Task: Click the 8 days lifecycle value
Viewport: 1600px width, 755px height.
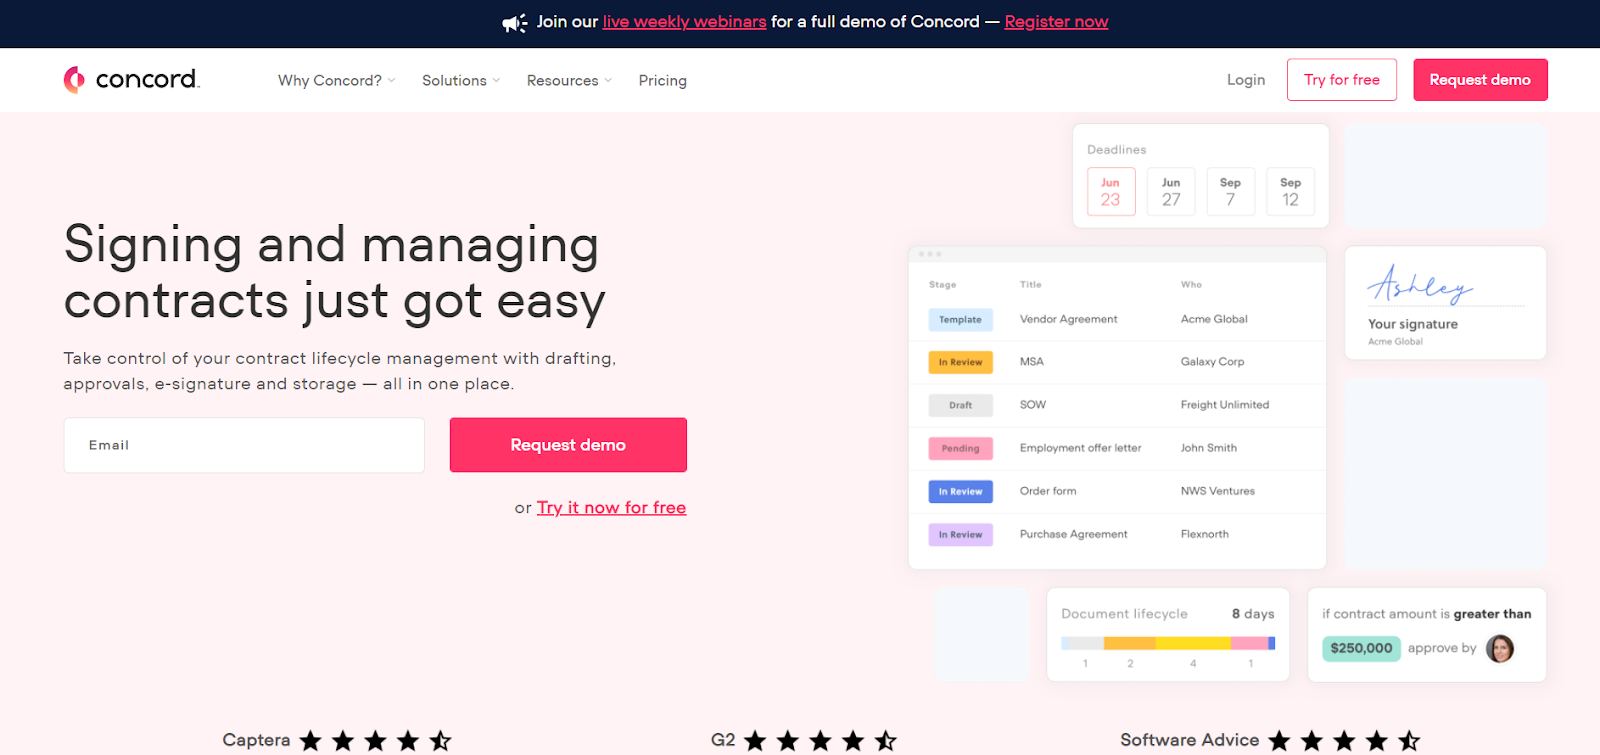Action: pos(1253,614)
